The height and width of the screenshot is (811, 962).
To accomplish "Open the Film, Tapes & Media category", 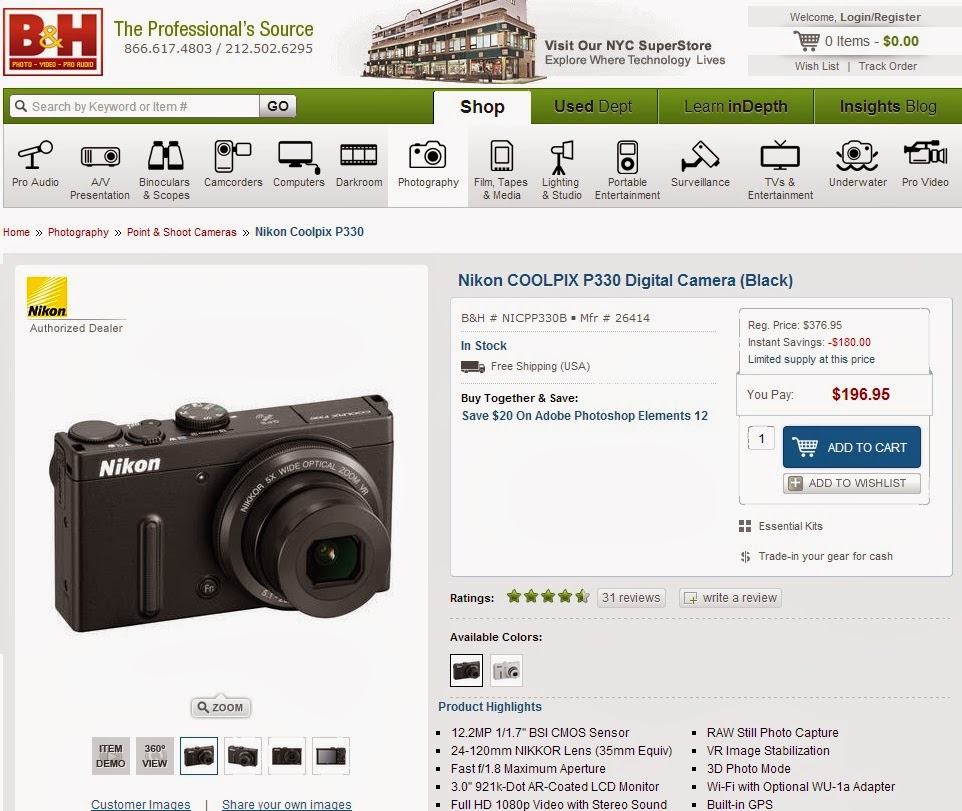I will [501, 170].
